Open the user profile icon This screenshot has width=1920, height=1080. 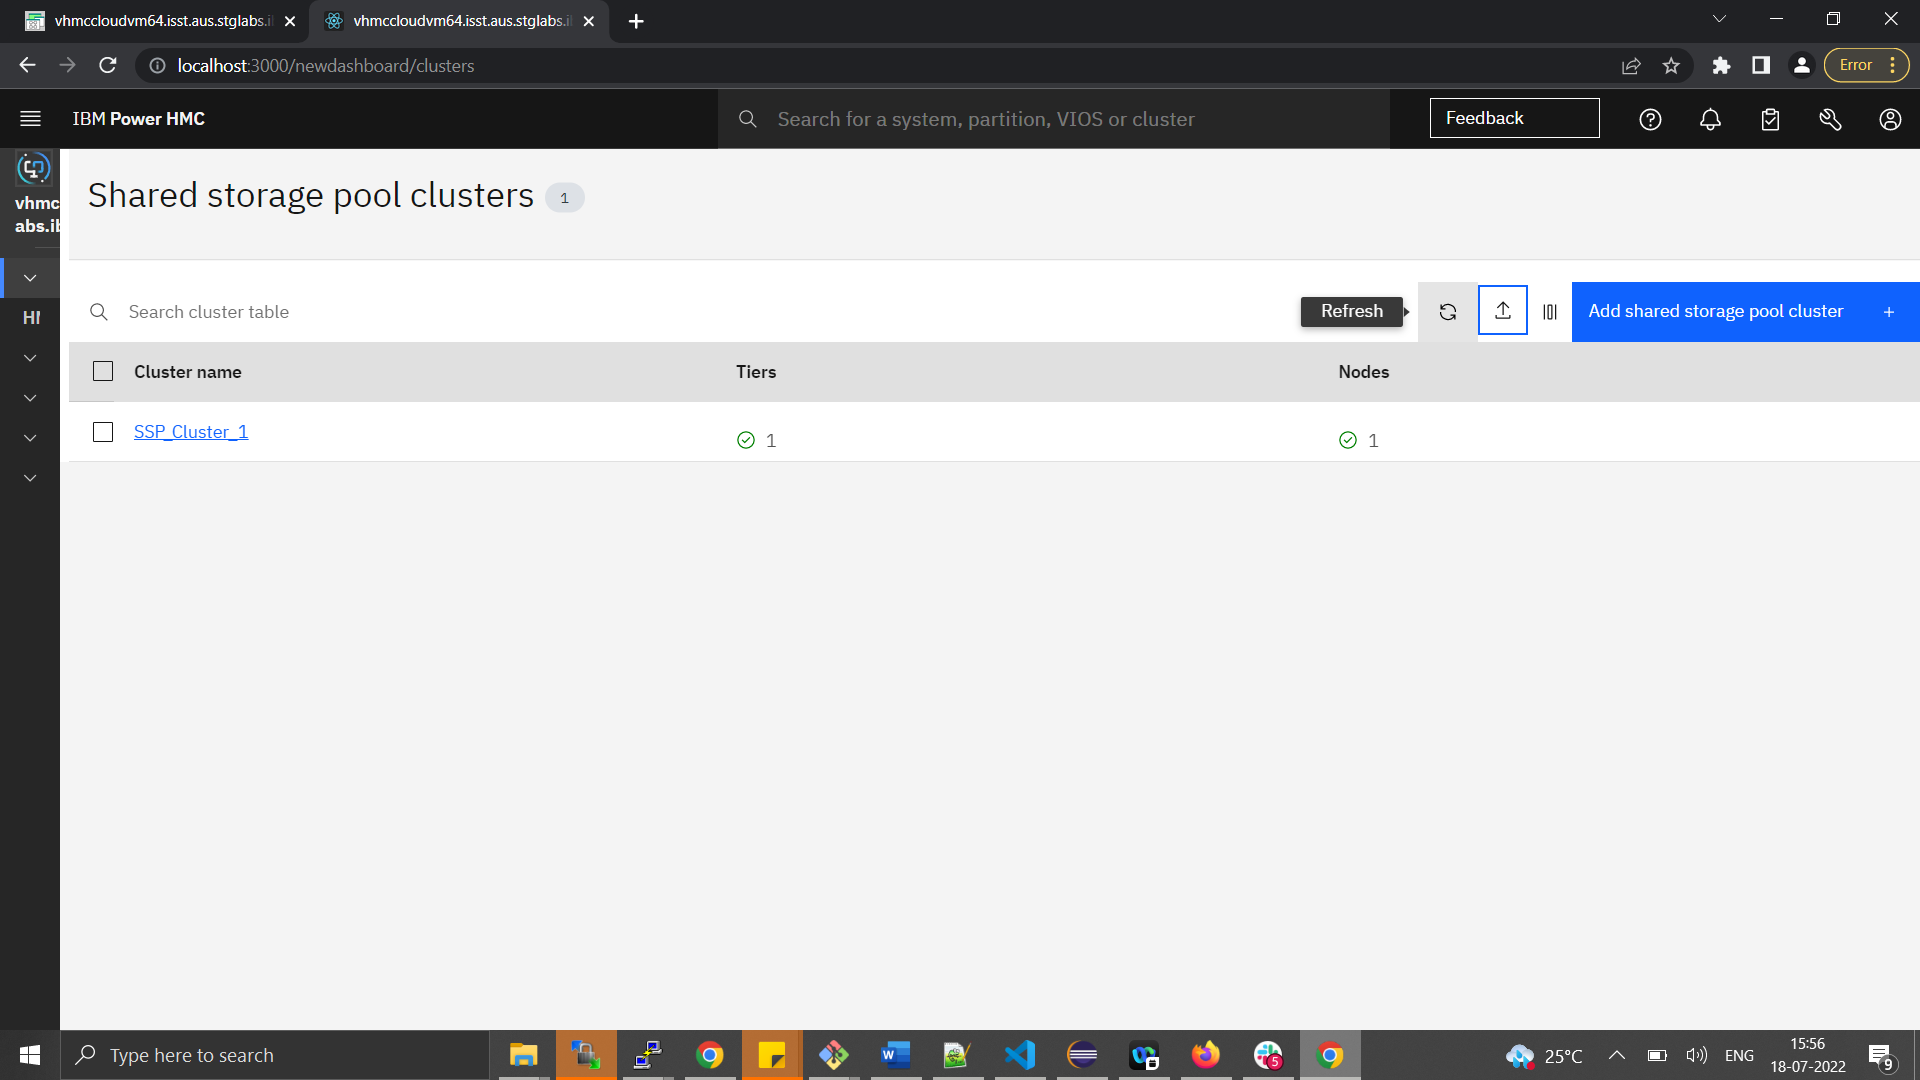1890,119
